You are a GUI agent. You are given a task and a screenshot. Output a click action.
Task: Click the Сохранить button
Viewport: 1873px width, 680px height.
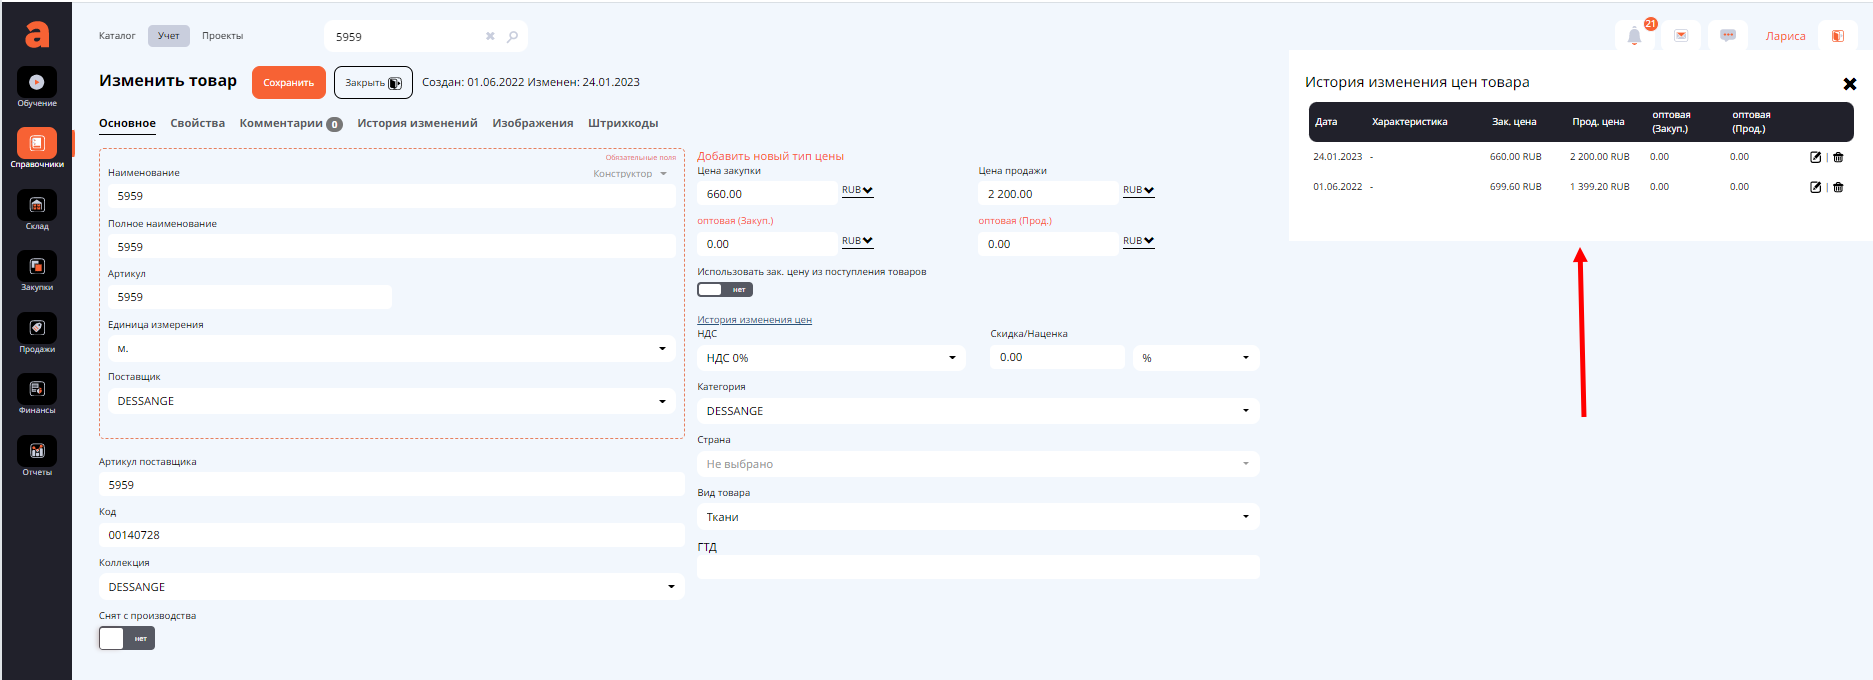click(x=288, y=83)
